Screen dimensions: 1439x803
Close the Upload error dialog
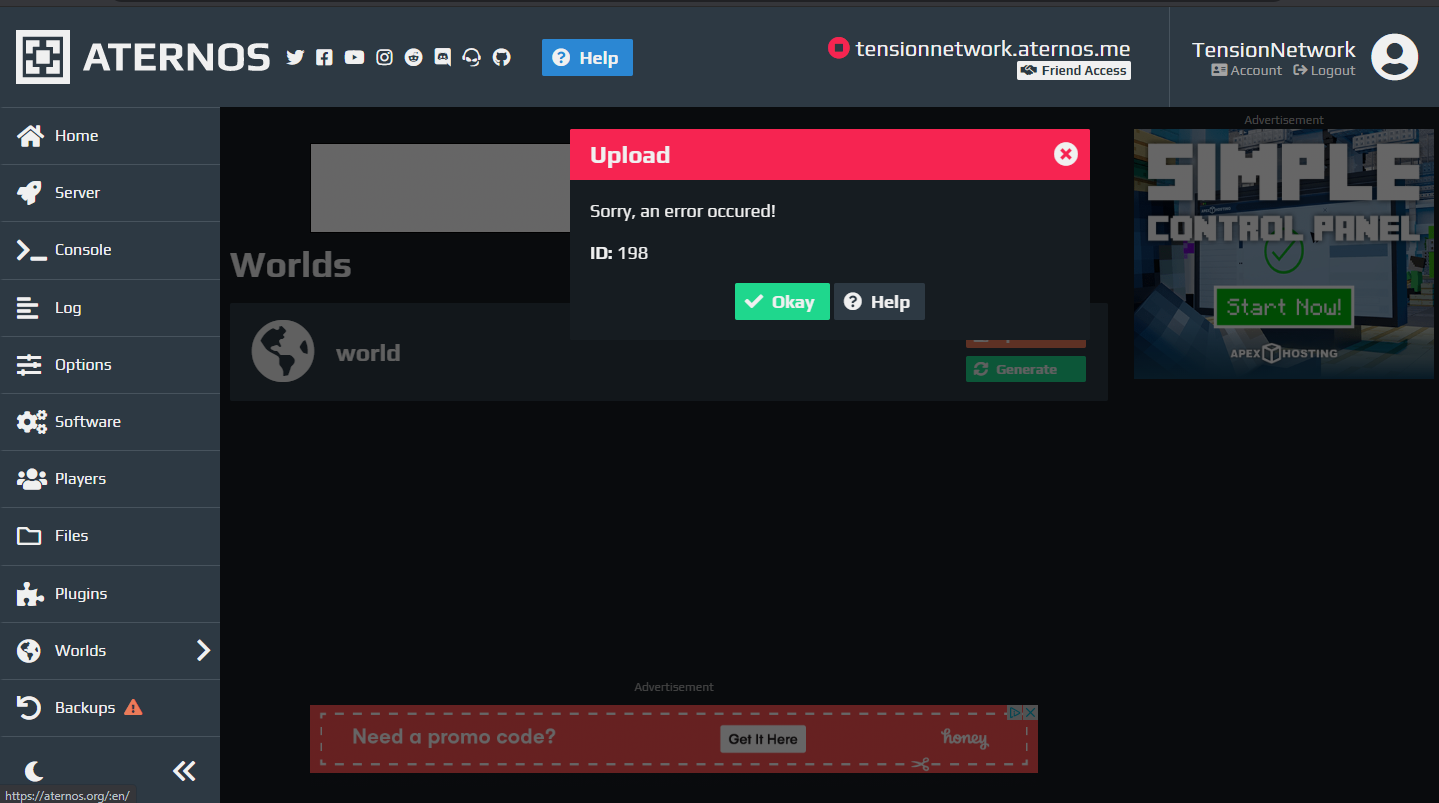click(x=1065, y=154)
